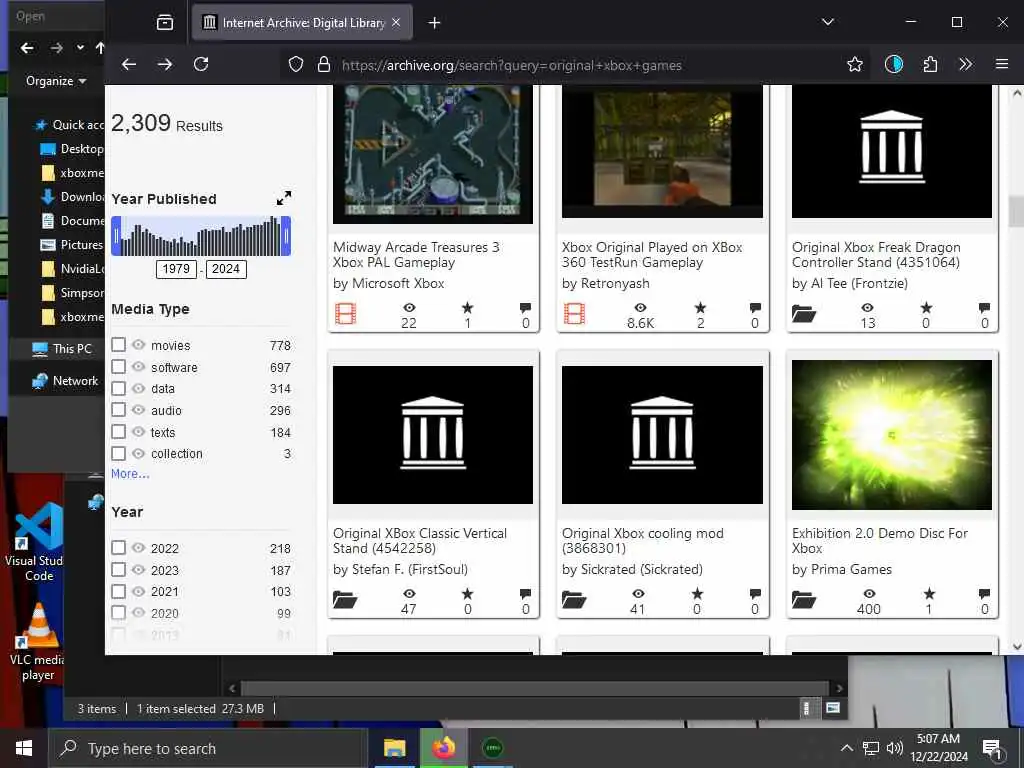The height and width of the screenshot is (768, 1024).
Task: Open Organize dropdown in File Explorer
Action: [56, 81]
